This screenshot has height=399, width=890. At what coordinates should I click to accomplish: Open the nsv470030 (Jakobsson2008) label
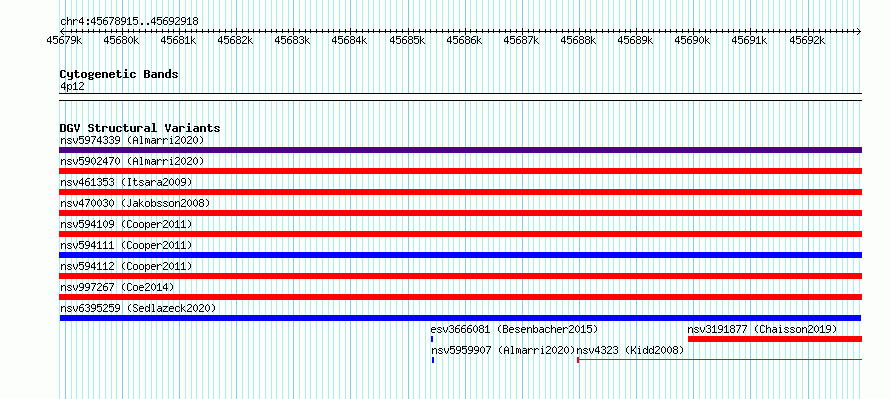[x=135, y=203]
